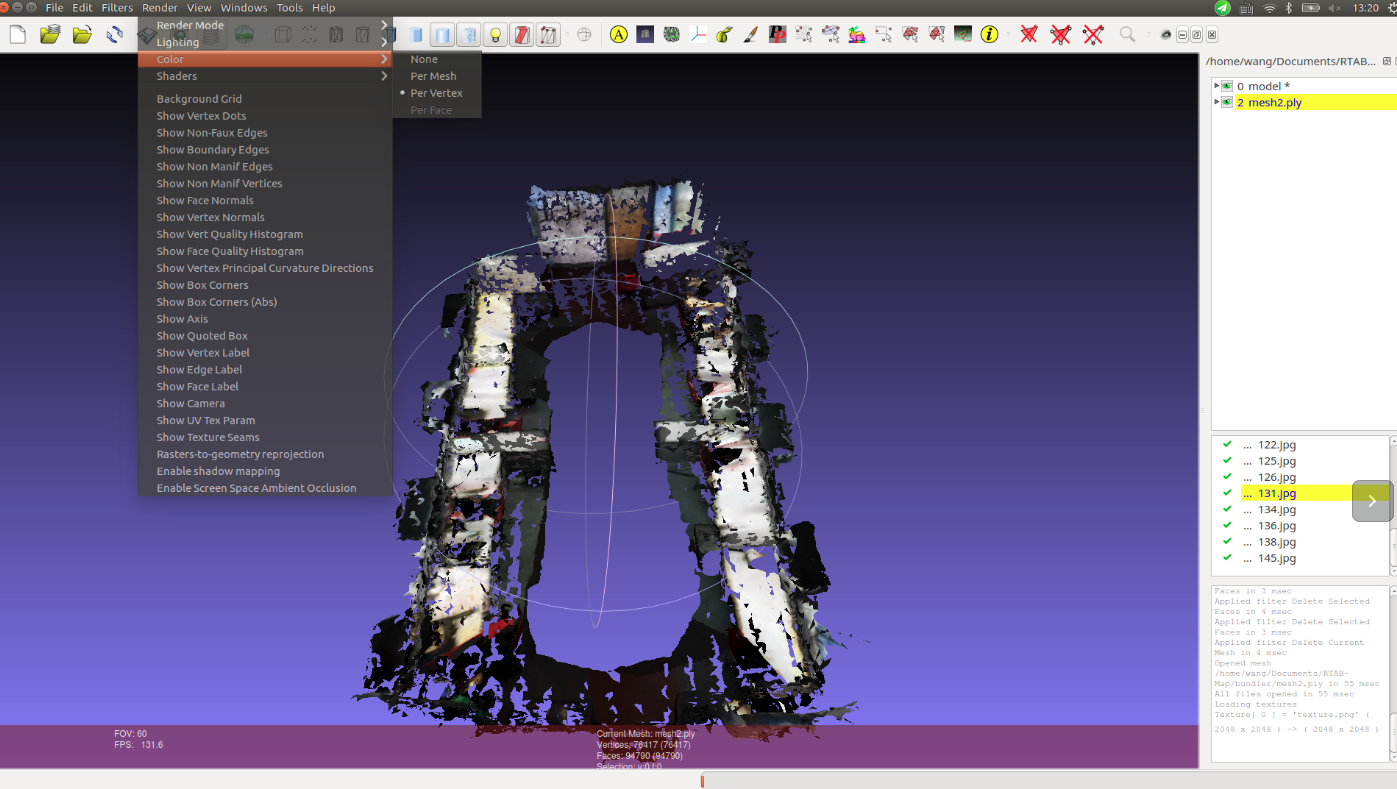This screenshot has height=789, width=1397.
Task: Select the 'Per Vertex' color option
Action: 436,93
